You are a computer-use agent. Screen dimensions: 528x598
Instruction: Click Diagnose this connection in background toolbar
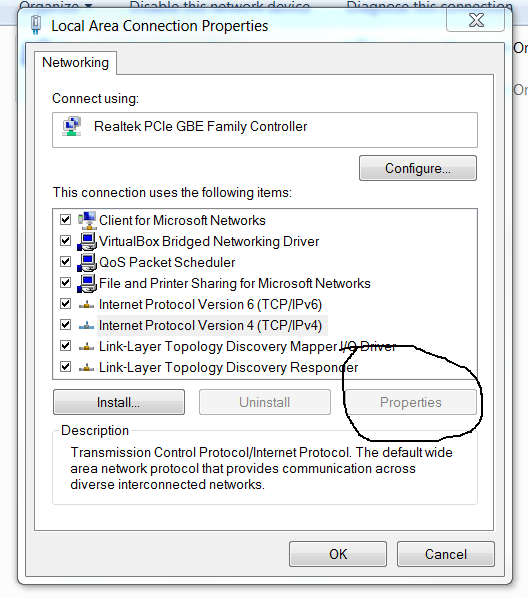[x=430, y=5]
